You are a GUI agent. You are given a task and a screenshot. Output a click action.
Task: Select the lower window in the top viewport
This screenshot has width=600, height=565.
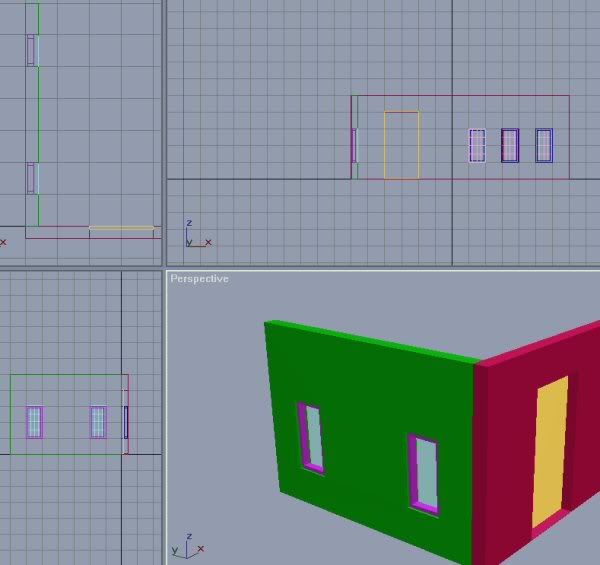point(31,178)
